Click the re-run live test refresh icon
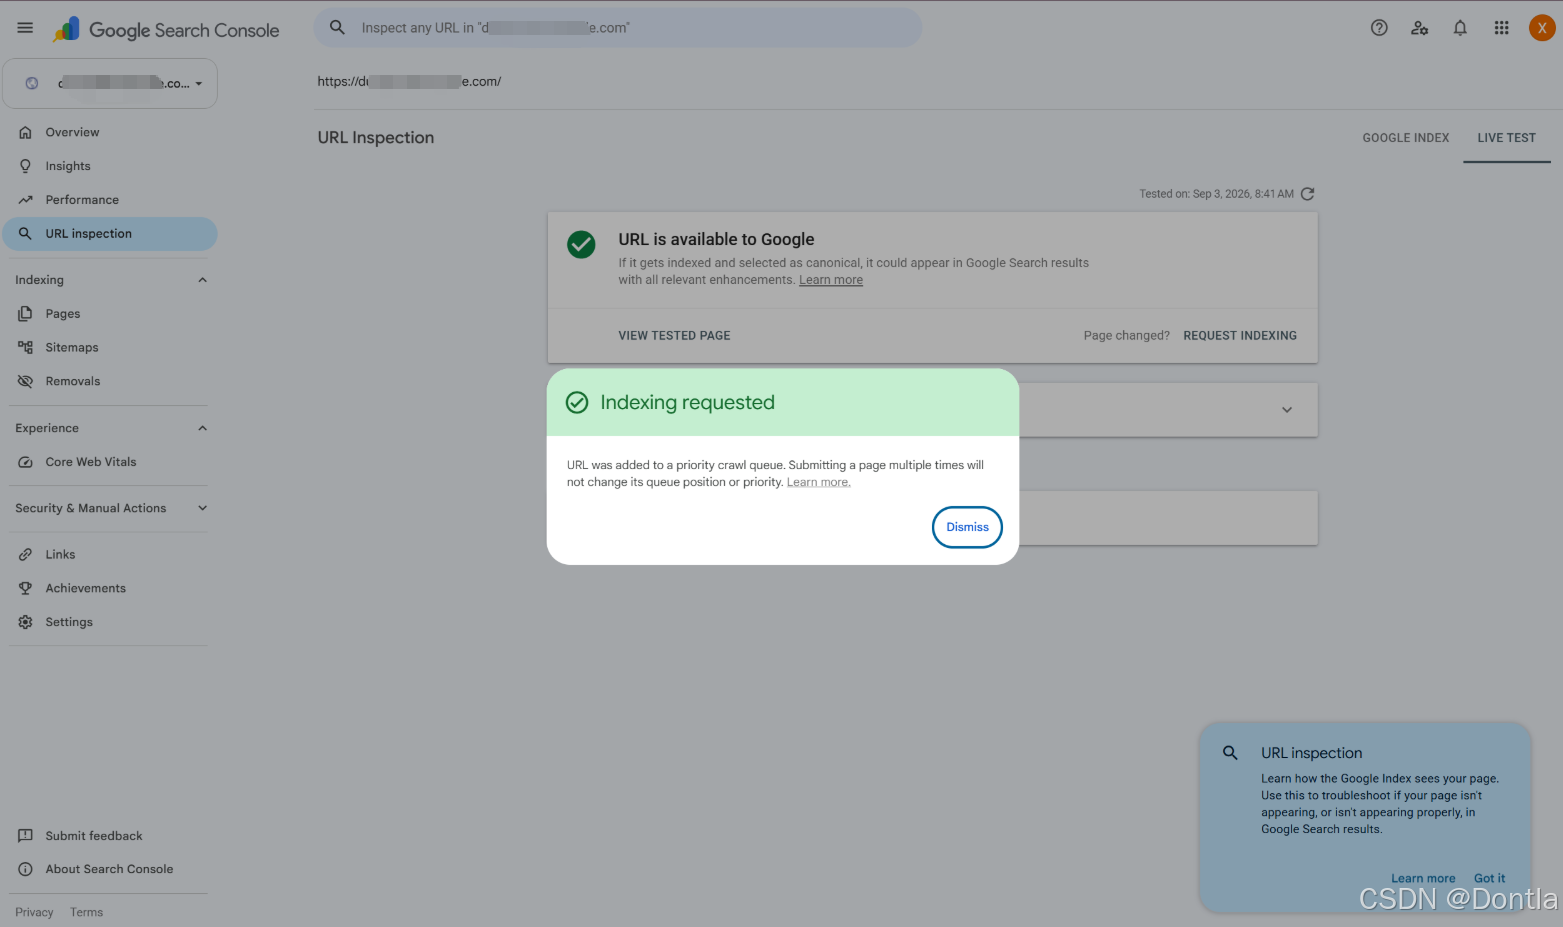Viewport: 1563px width, 927px height. [1307, 194]
